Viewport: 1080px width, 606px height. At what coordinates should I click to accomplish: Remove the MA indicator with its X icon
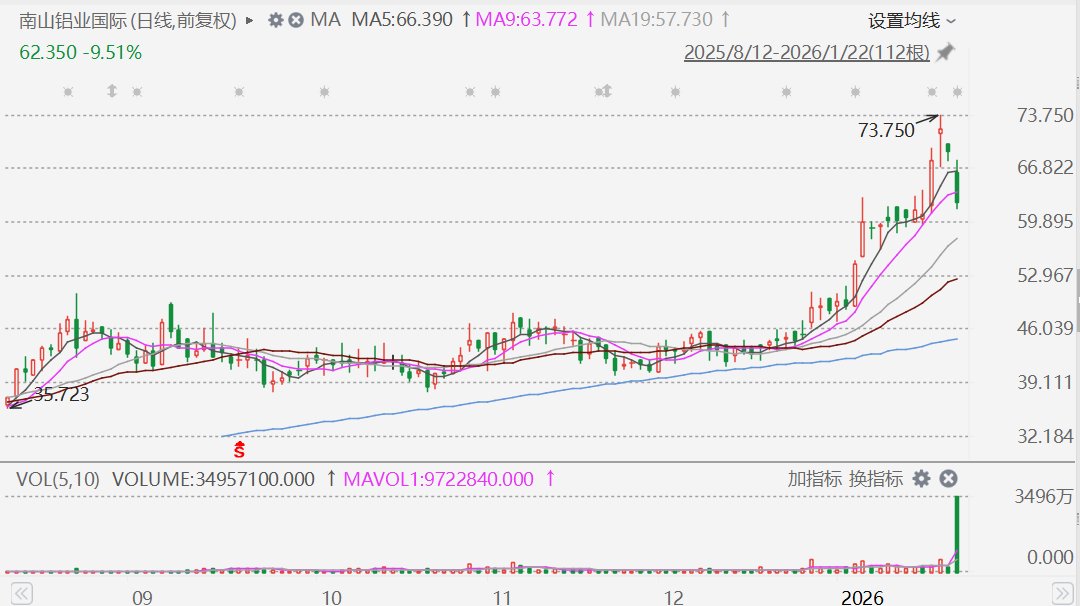click(295, 21)
